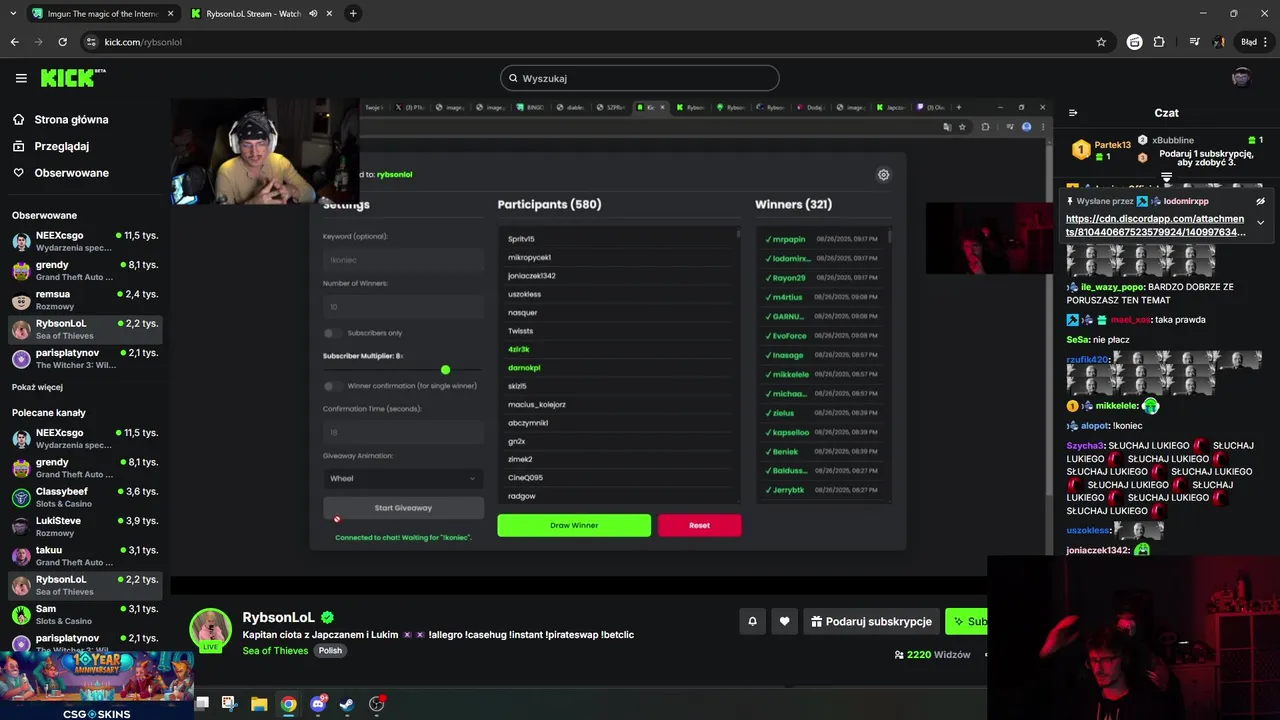Click Draw Winner green button
Viewport: 1280px width, 720px height.
coord(574,525)
